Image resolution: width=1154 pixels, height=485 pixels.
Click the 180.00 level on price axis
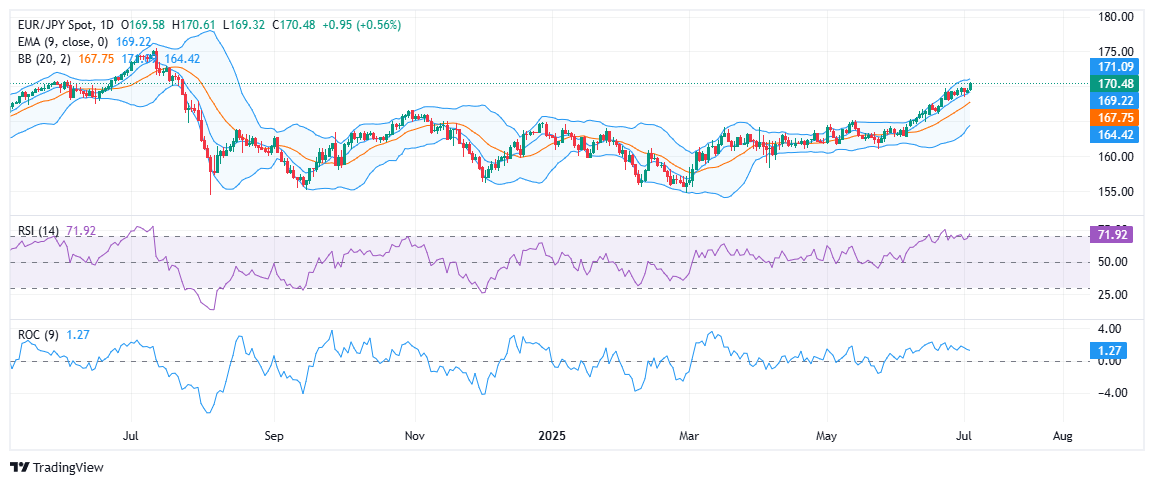pyautogui.click(x=1114, y=17)
